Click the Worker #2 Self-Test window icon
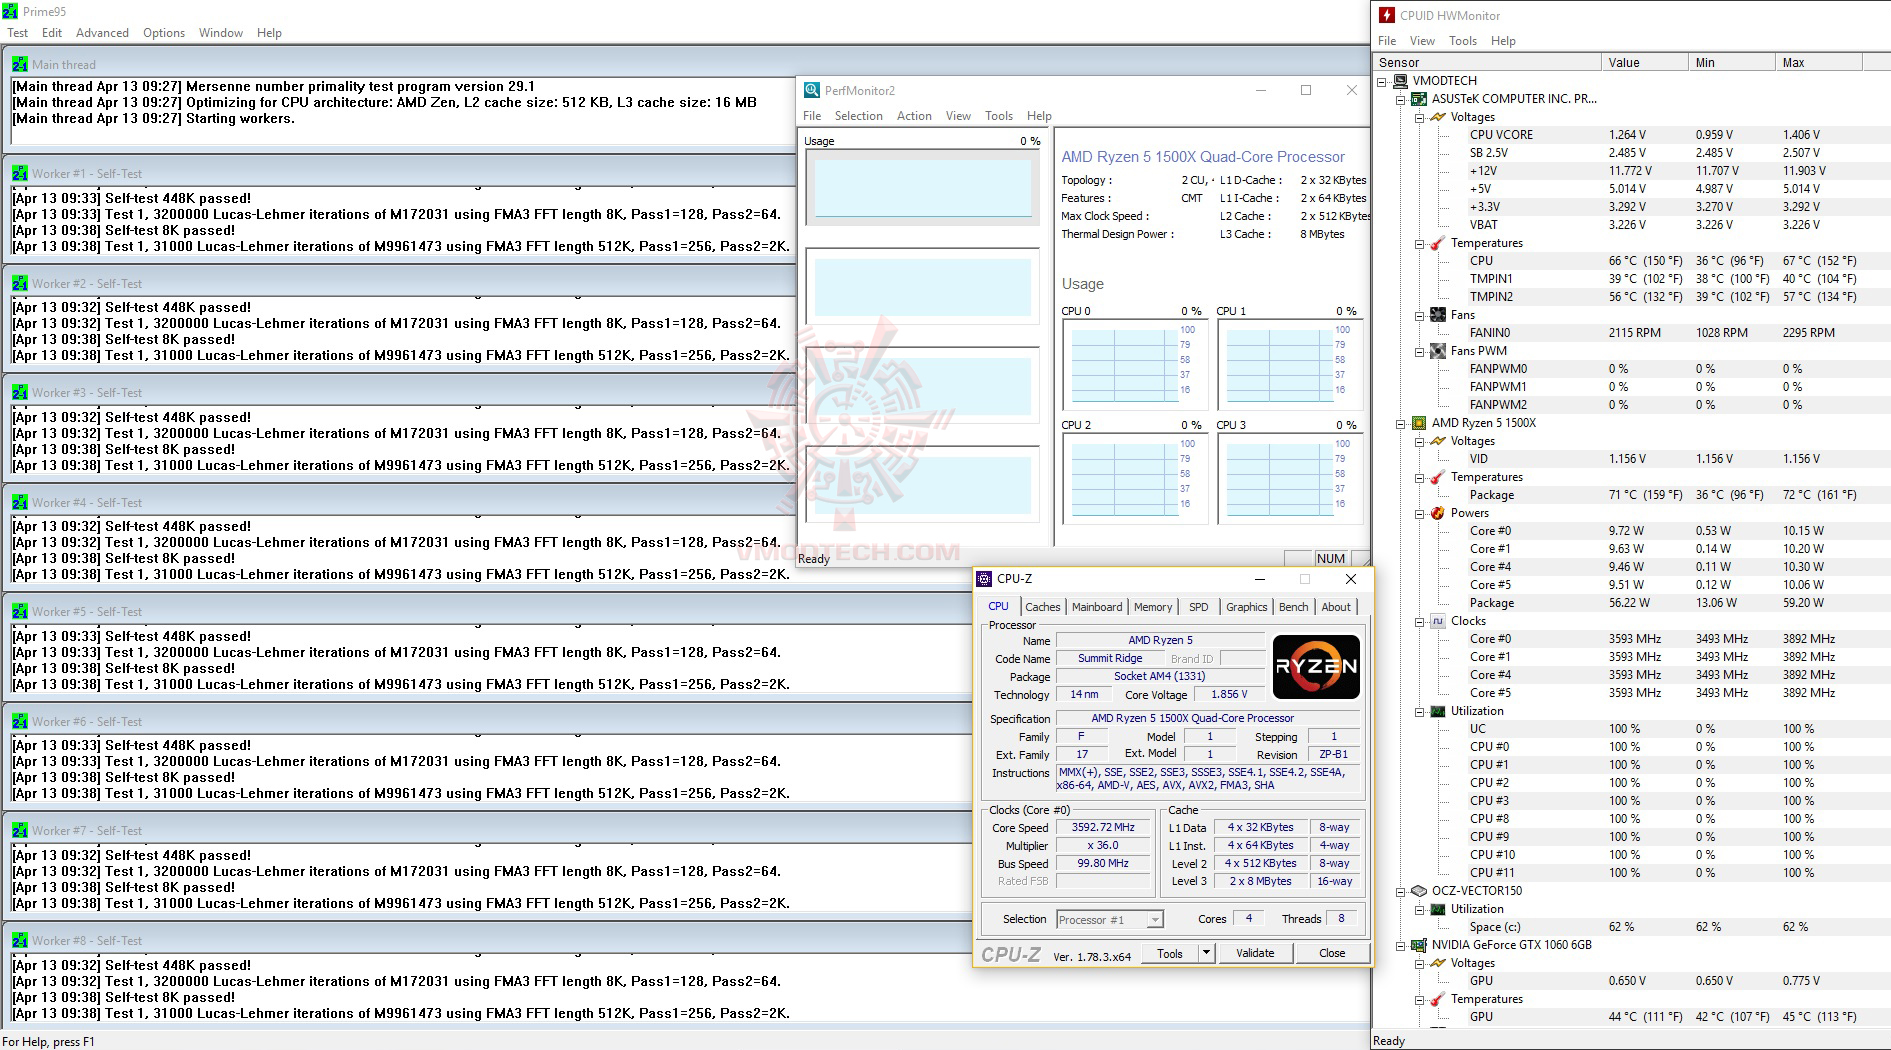The image size is (1891, 1050). [20, 283]
